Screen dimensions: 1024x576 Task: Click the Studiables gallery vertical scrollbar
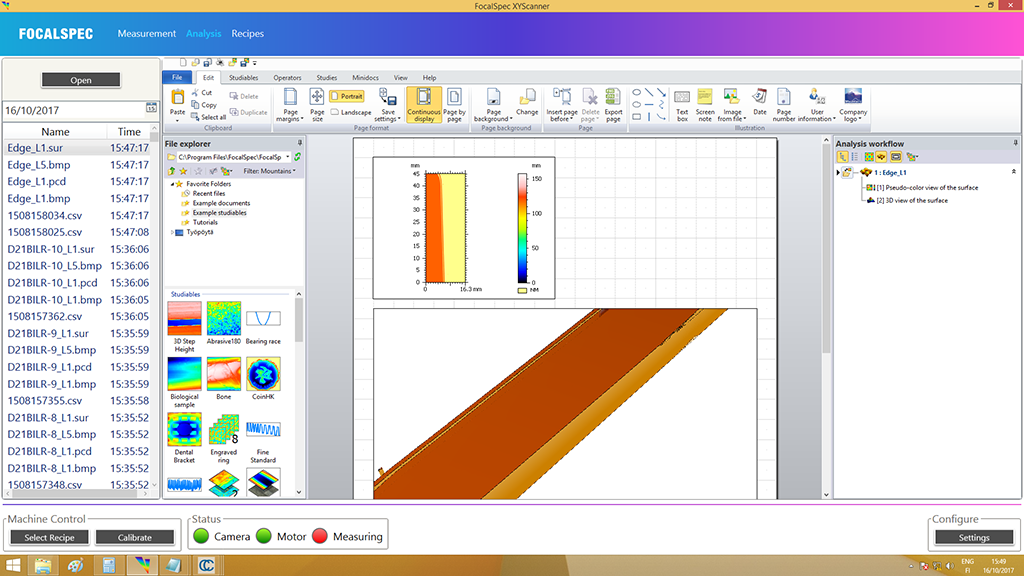(x=299, y=393)
